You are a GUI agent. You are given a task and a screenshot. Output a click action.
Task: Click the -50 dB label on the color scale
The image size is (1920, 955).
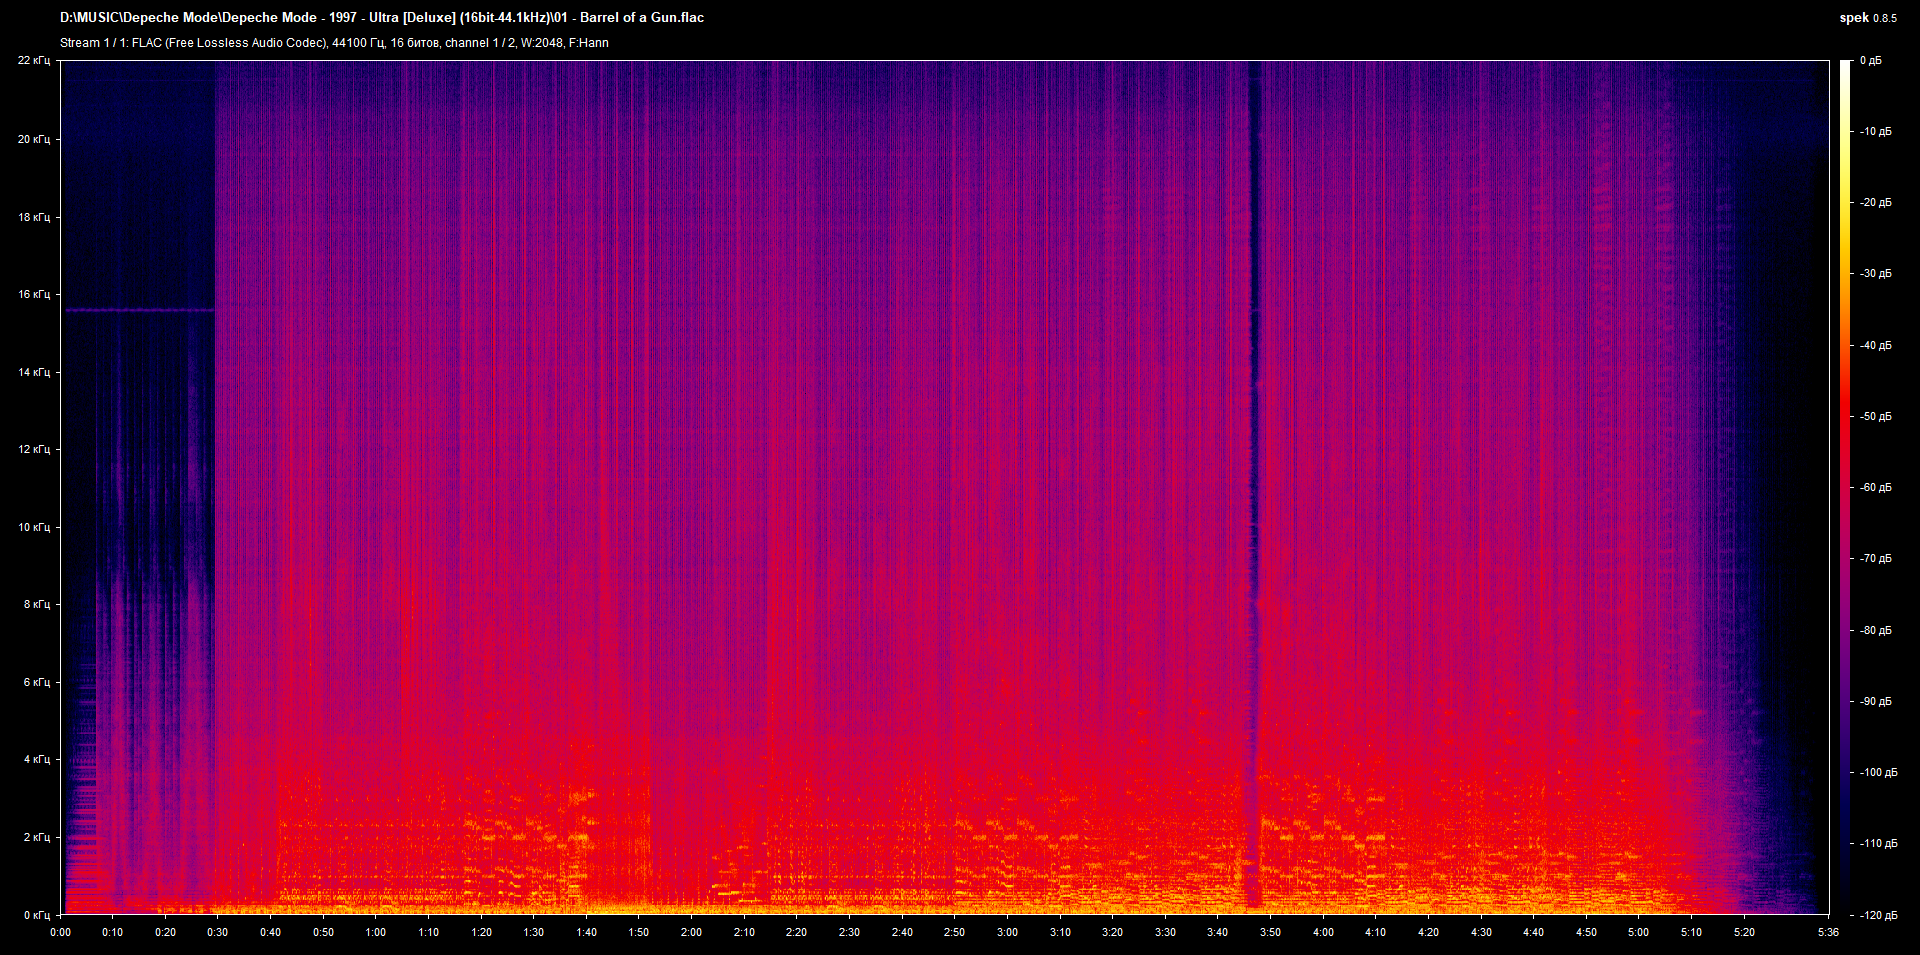coord(1875,417)
